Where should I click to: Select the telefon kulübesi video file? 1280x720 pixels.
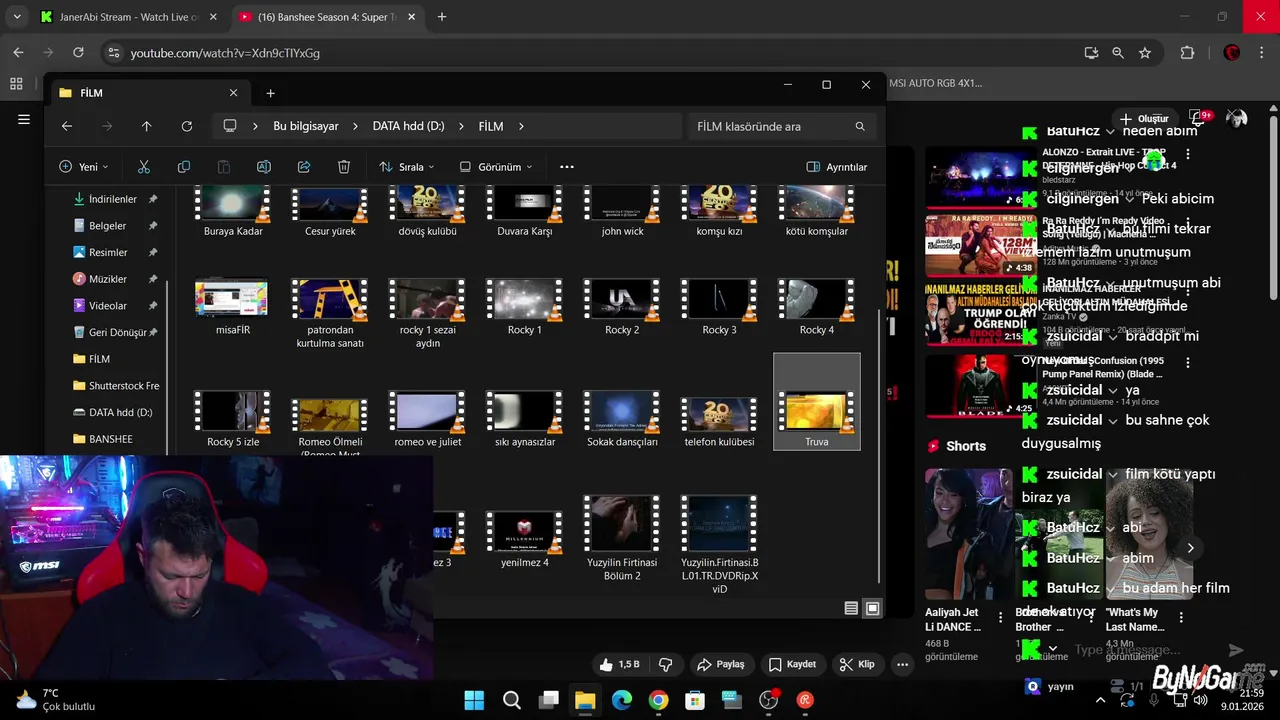tap(719, 419)
